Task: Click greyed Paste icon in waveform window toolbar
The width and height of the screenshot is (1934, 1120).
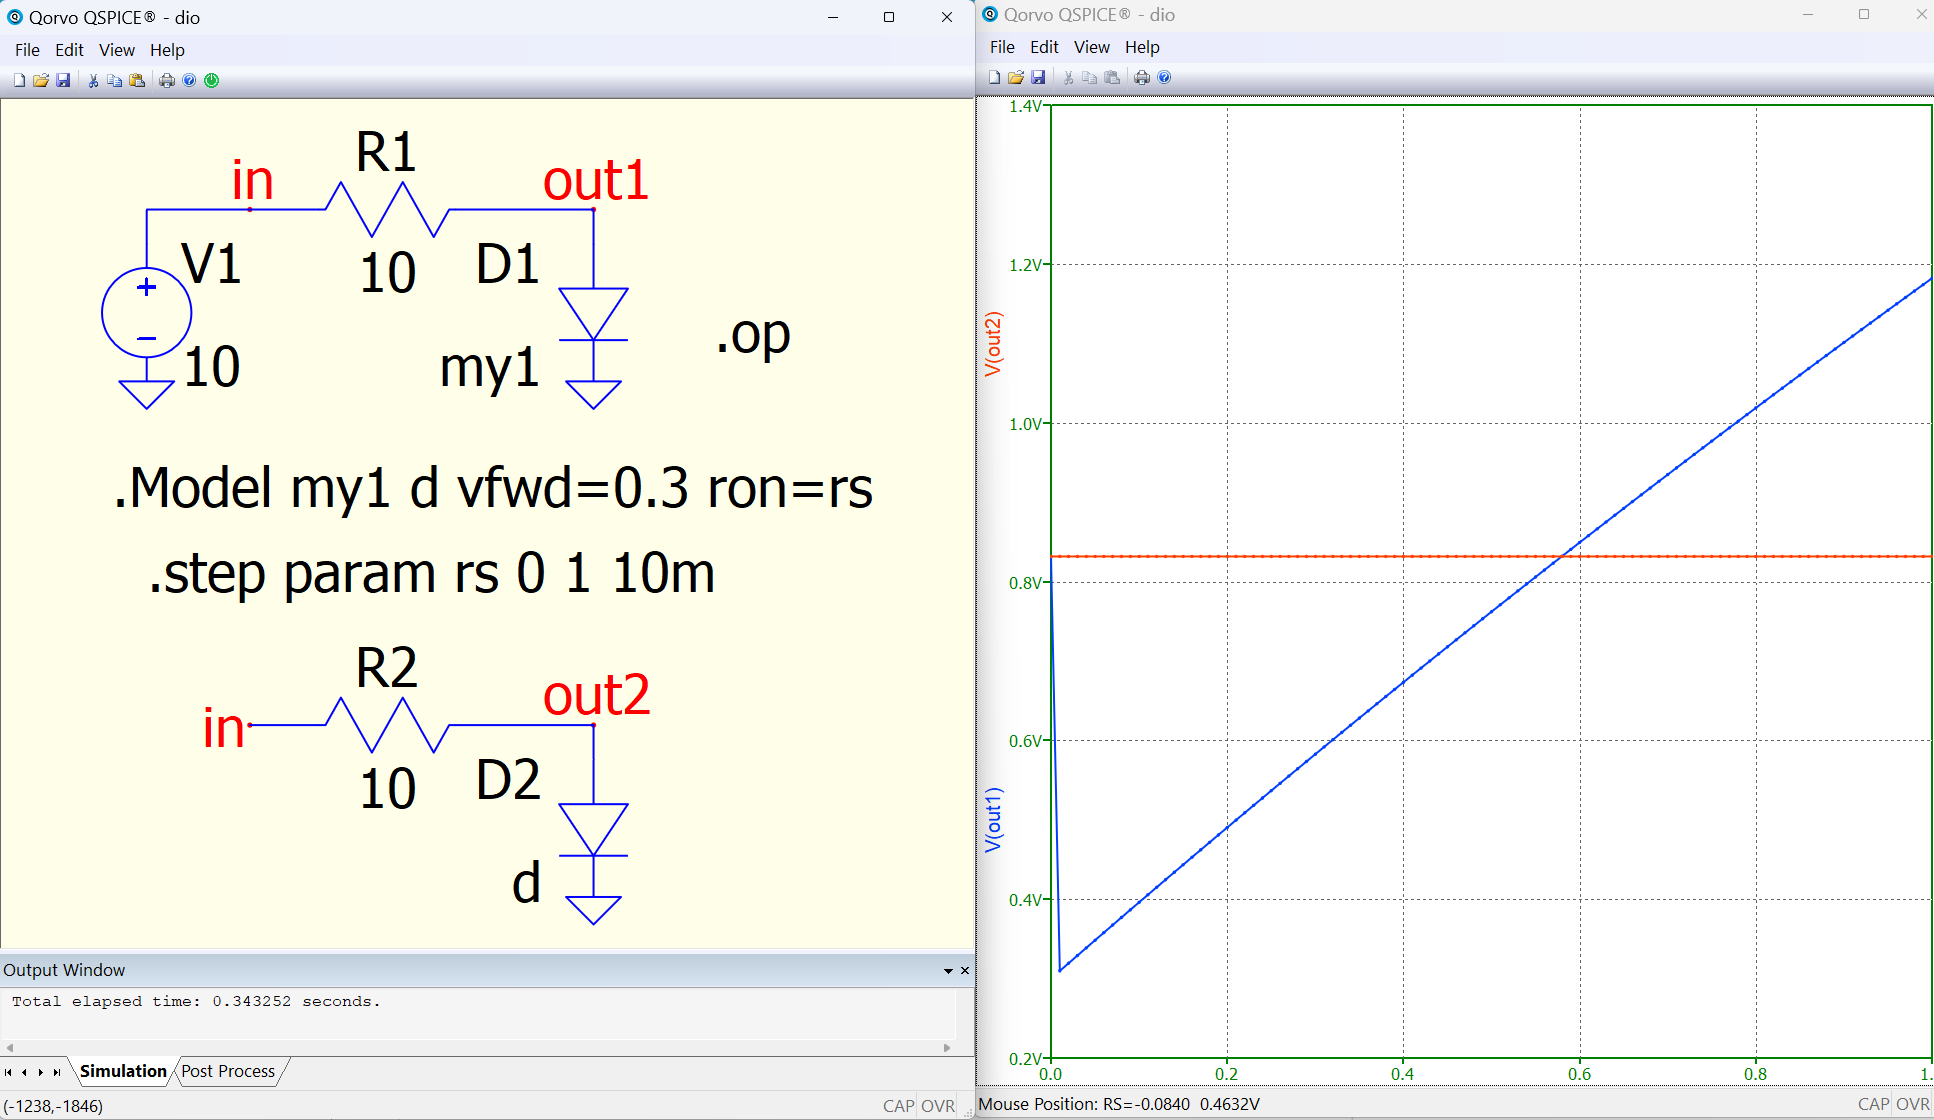Action: 1112,77
